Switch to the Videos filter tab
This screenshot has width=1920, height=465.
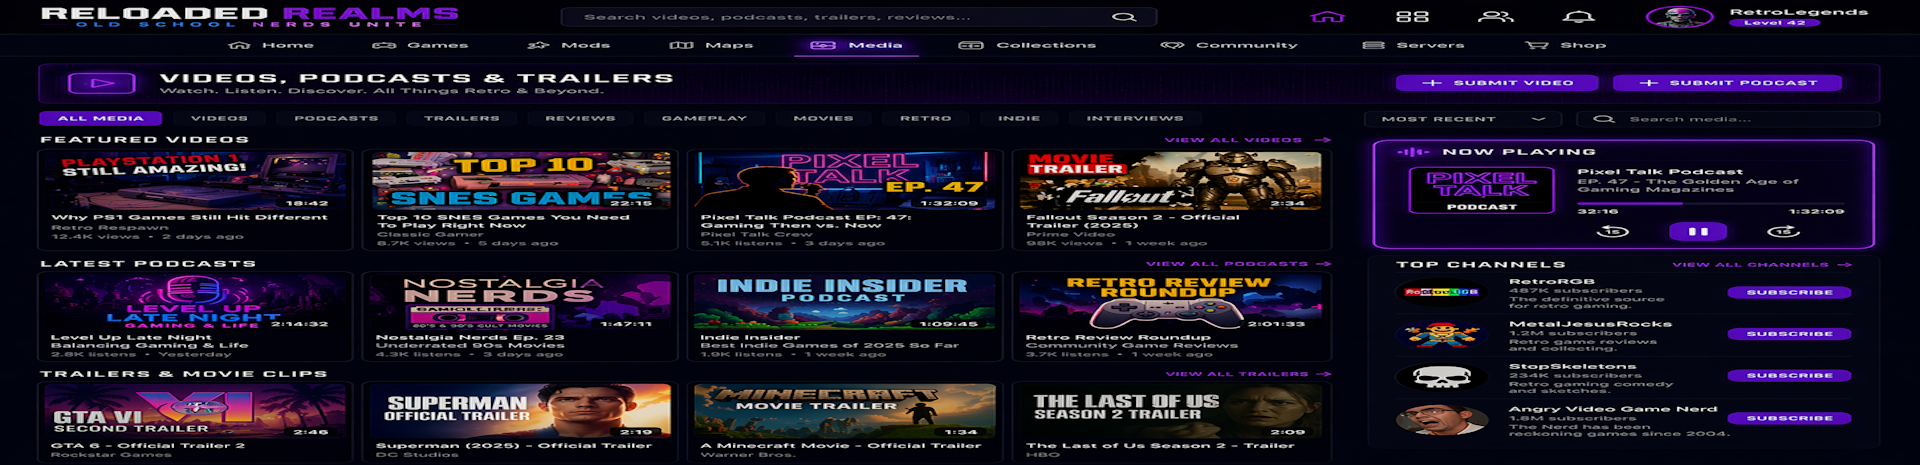[x=219, y=118]
